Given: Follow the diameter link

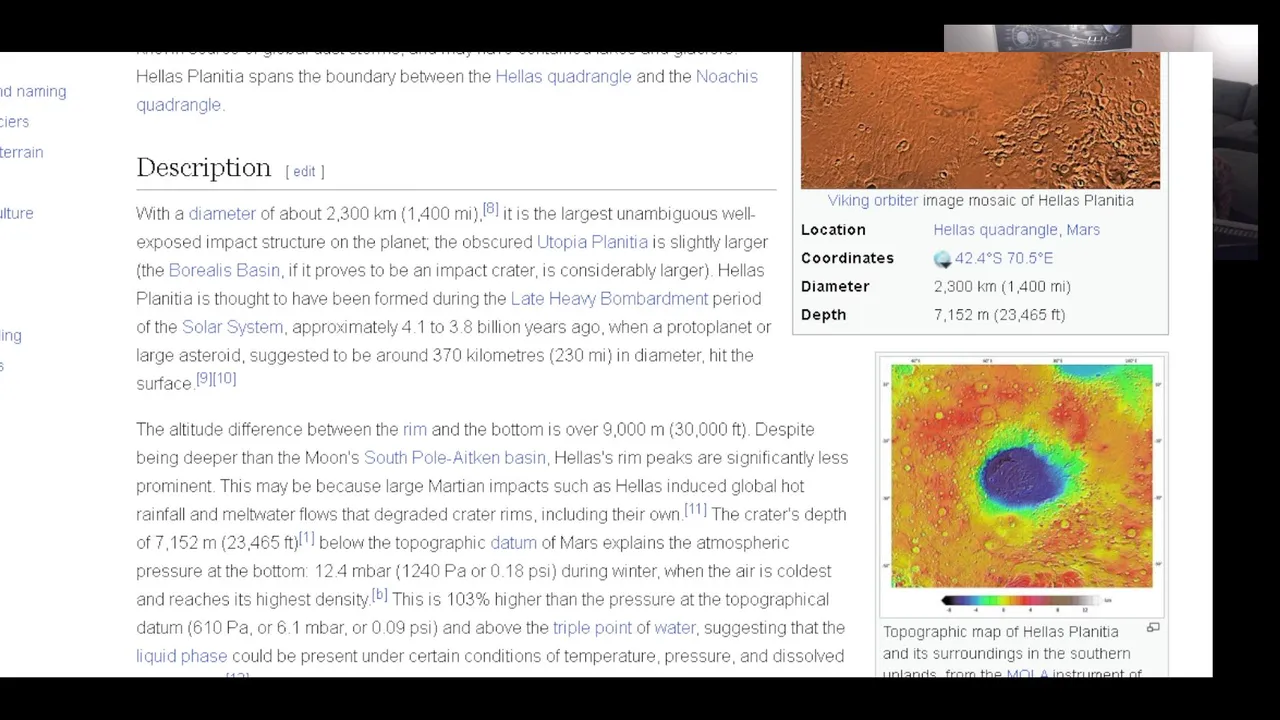Looking at the screenshot, I should 222,213.
